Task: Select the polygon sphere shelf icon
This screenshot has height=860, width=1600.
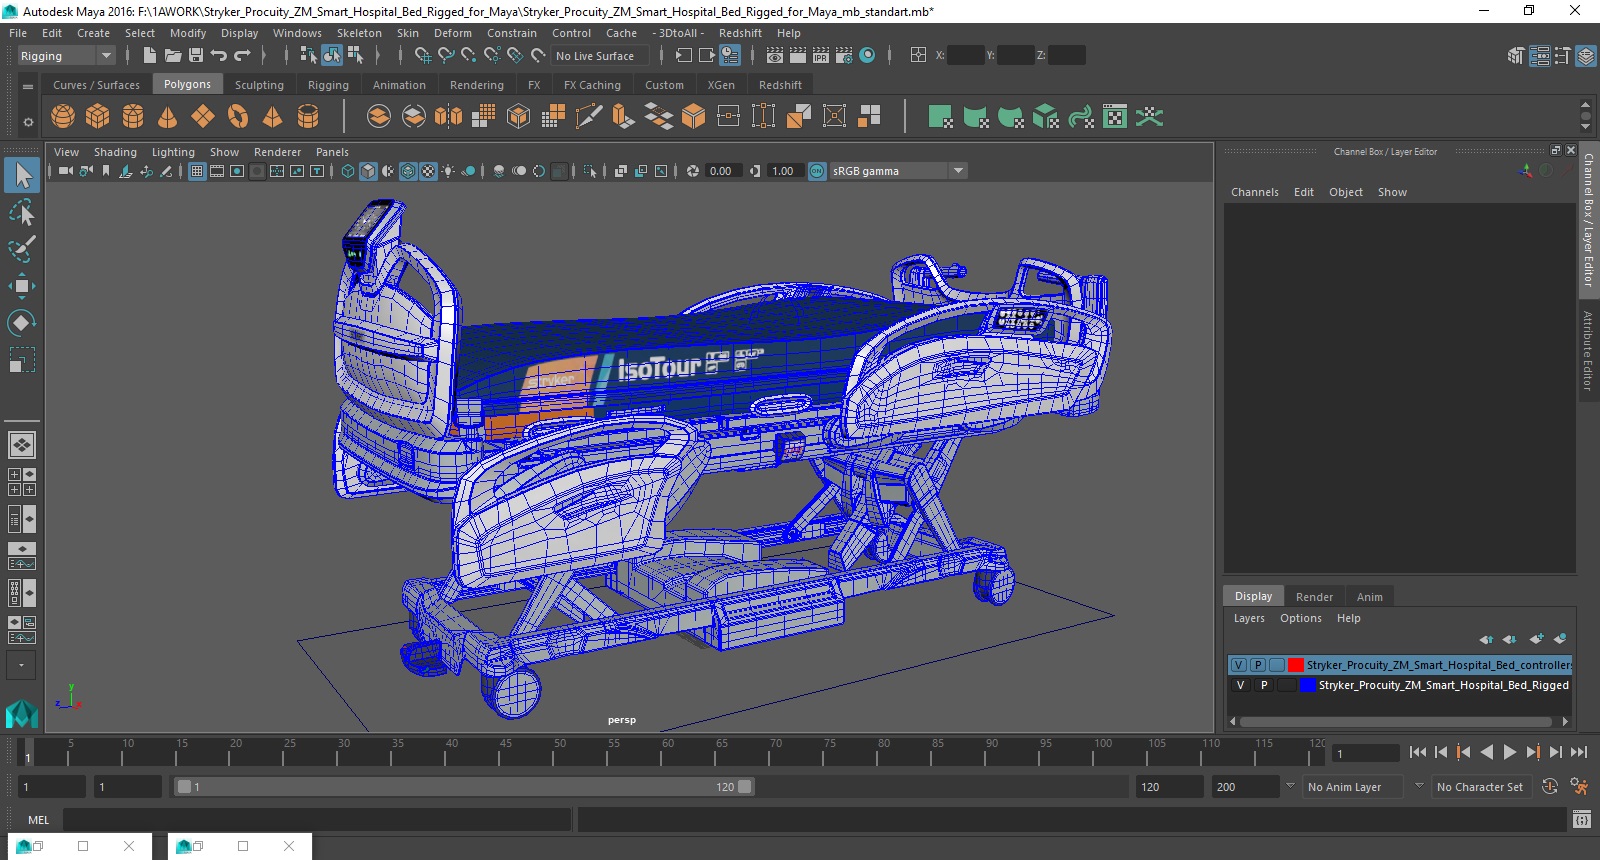Action: 63,117
